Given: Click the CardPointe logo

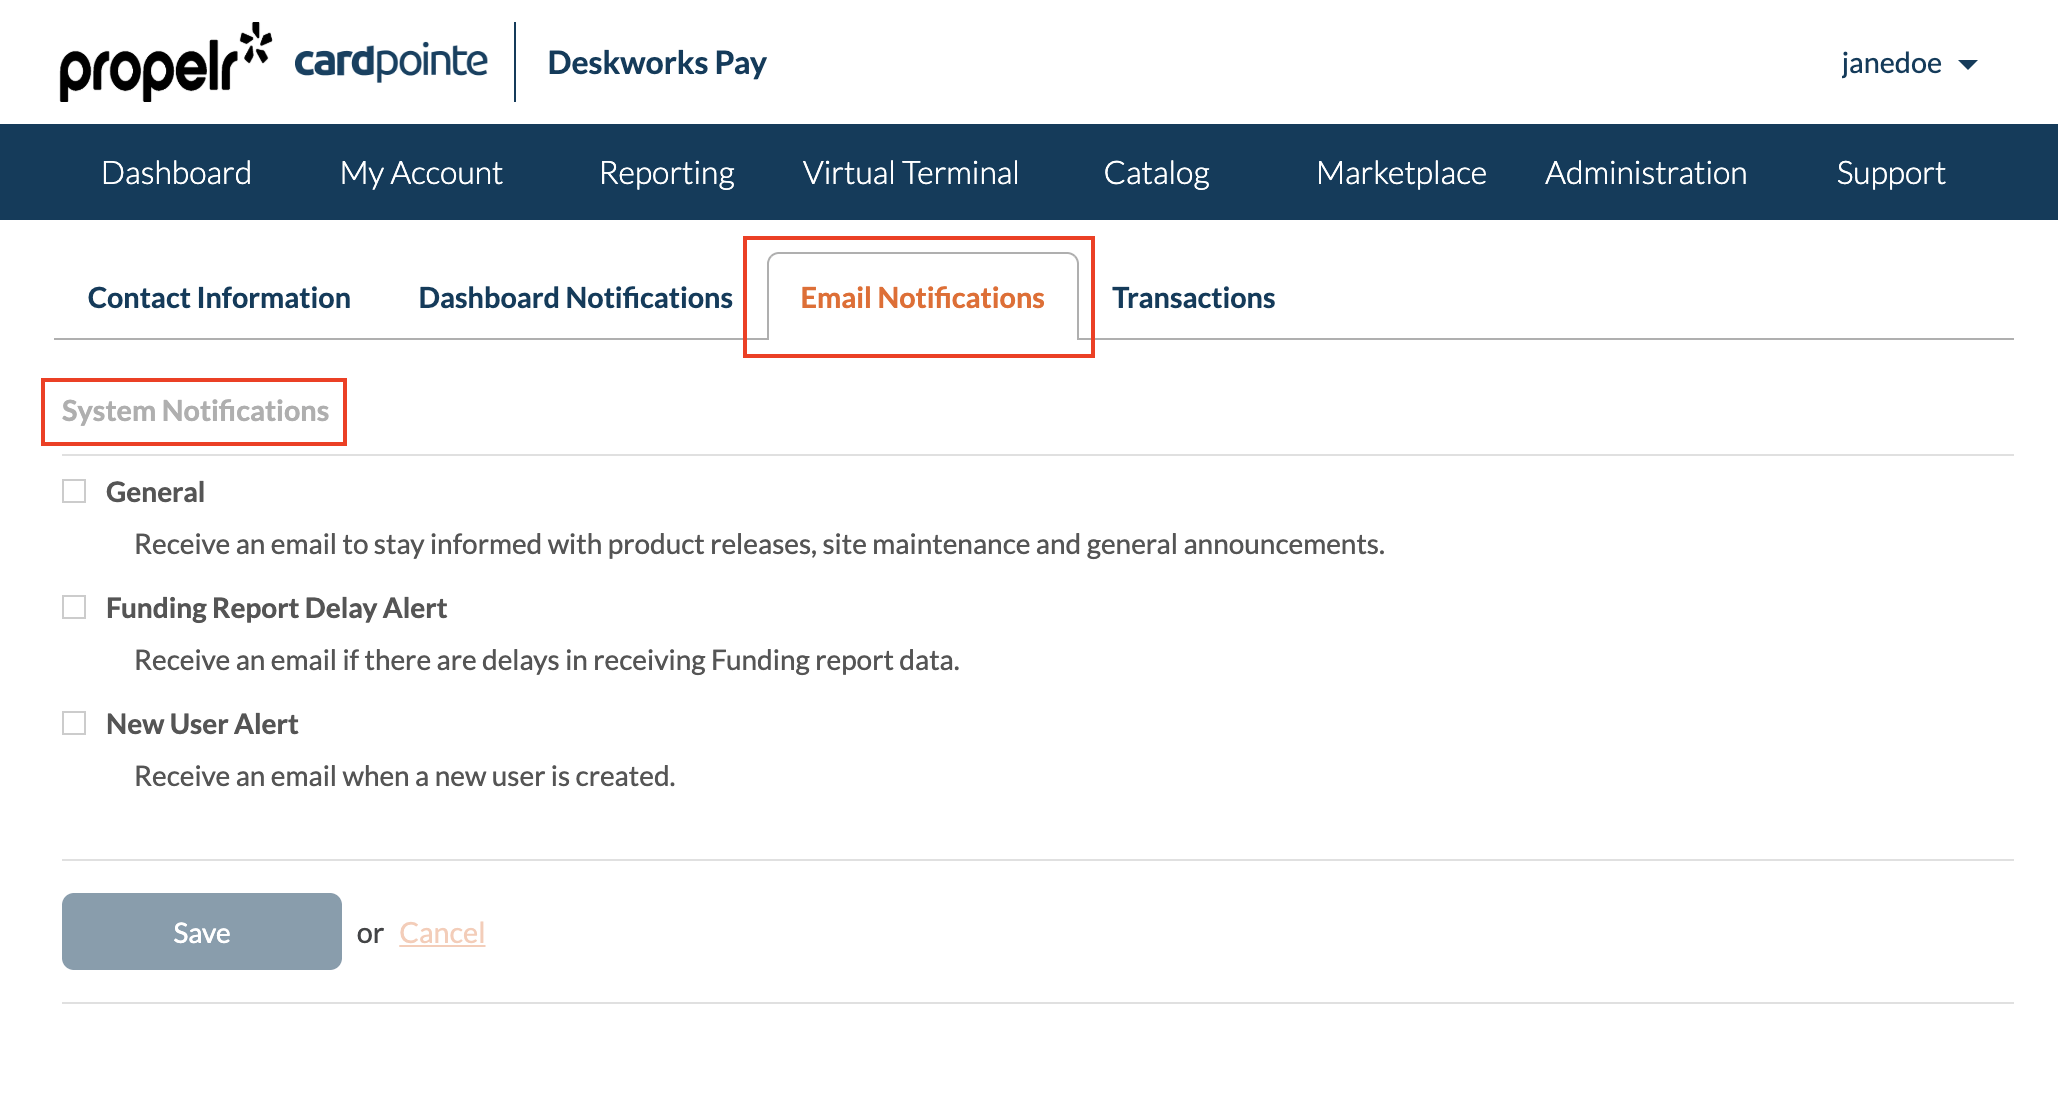Looking at the screenshot, I should (x=390, y=62).
